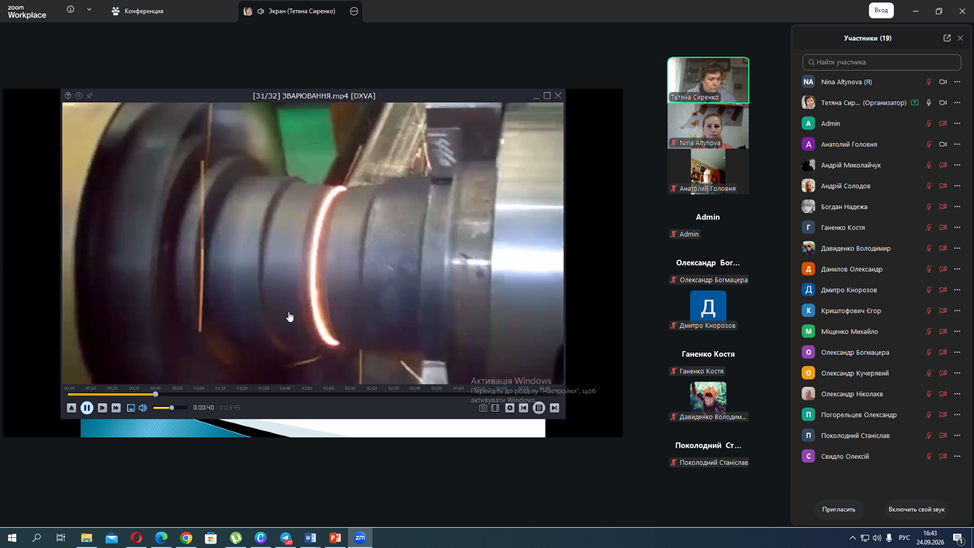Open the Windows Start menu
Screen dimensions: 974x548
tap(12, 538)
